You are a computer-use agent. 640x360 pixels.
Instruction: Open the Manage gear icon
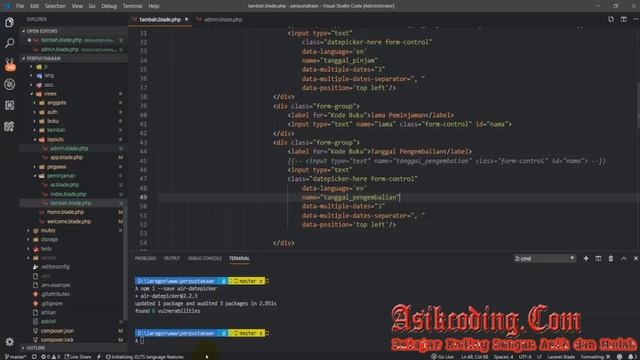point(9,341)
